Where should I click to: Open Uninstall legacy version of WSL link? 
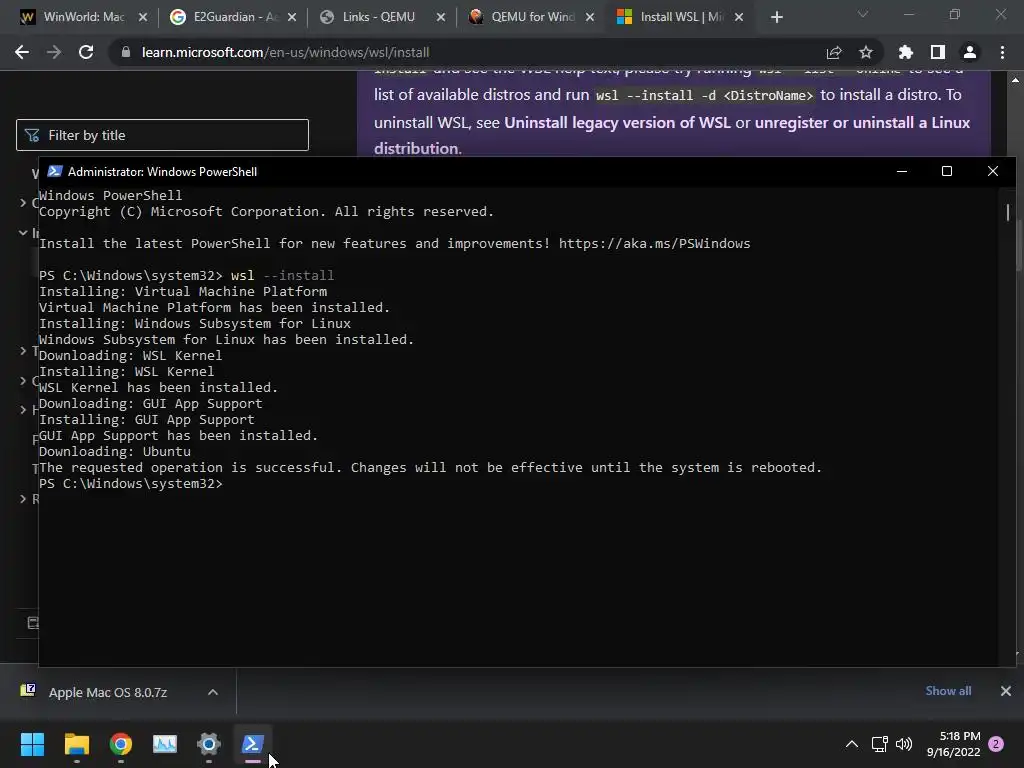(x=617, y=123)
